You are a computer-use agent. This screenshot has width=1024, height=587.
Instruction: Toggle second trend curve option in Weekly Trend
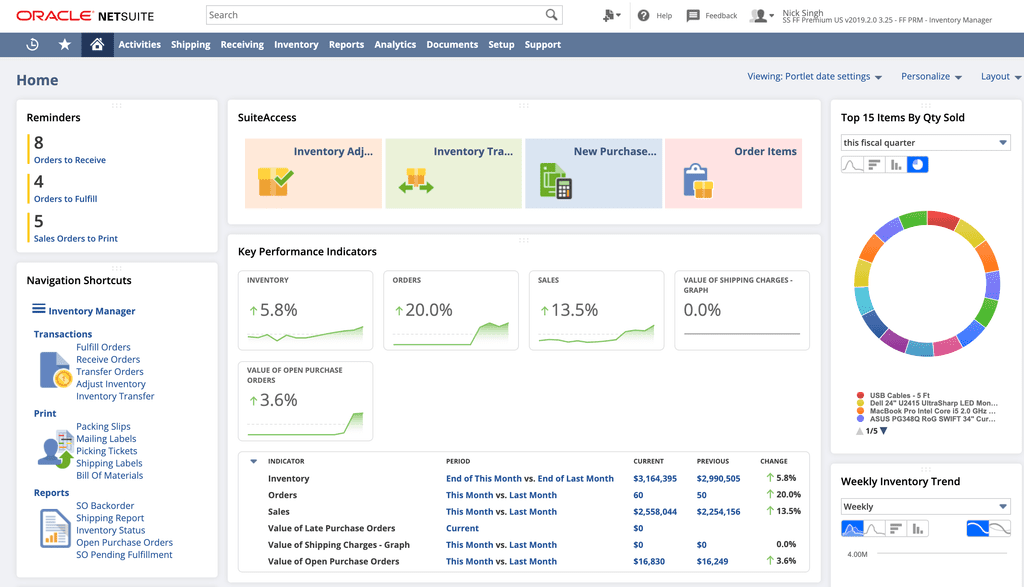(x=1000, y=528)
